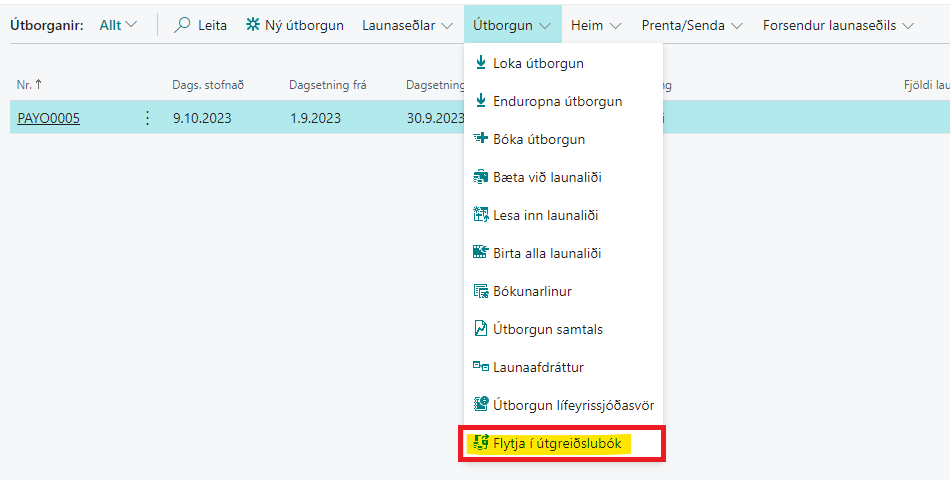Select Útborgun lífeyrissjóðasvör menu entry
This screenshot has width=950, height=480.
coord(573,405)
